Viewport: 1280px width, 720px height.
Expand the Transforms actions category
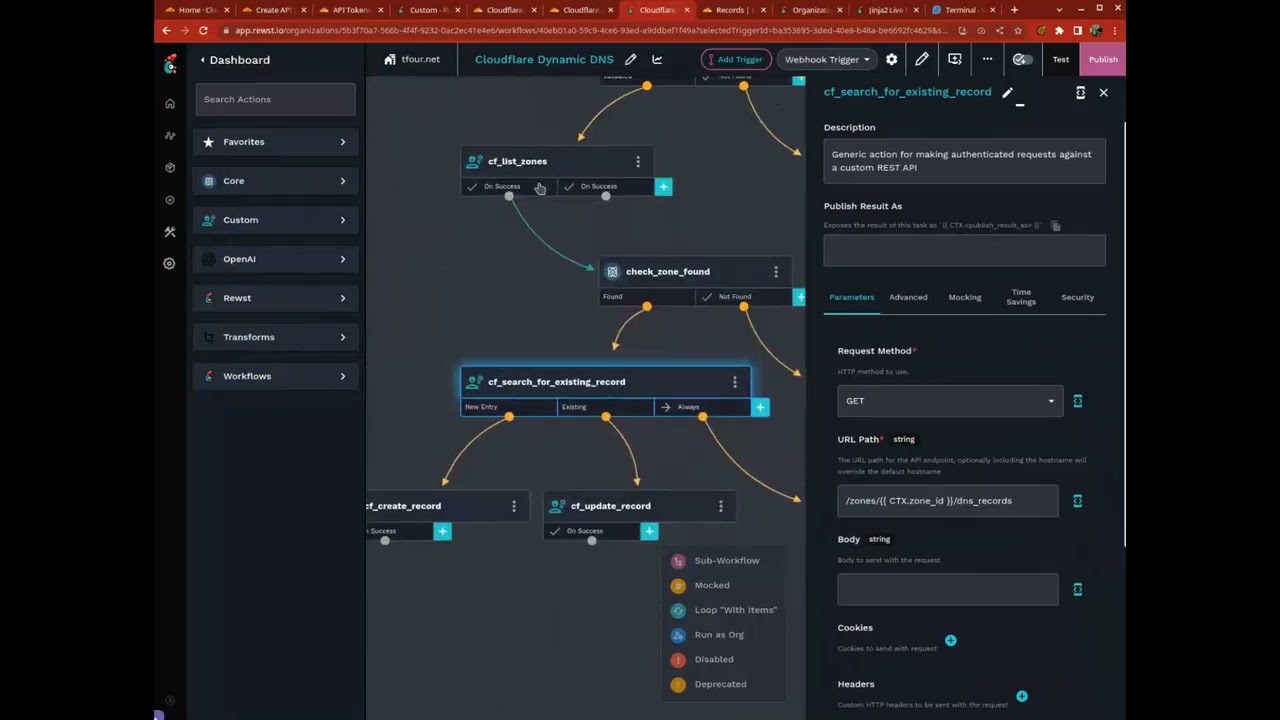tap(275, 337)
